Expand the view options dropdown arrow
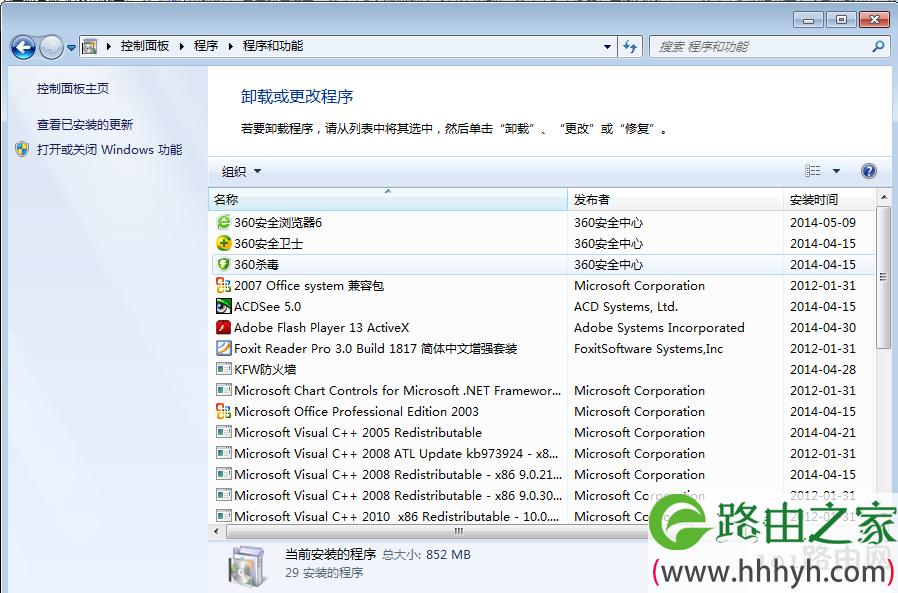 [836, 171]
